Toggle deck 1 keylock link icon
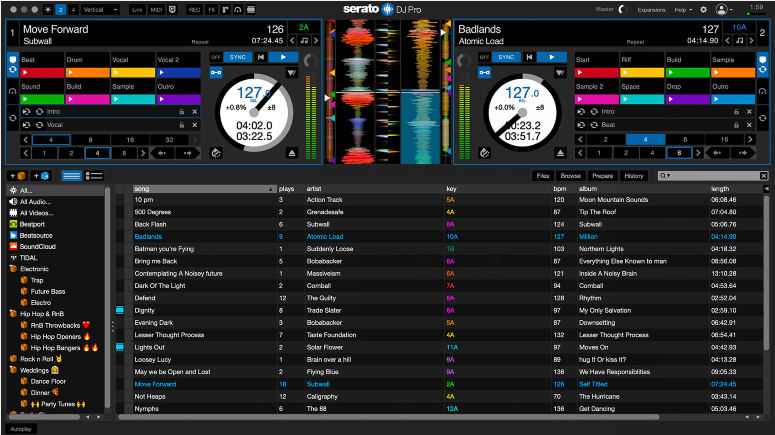The image size is (775, 435). 216,73
